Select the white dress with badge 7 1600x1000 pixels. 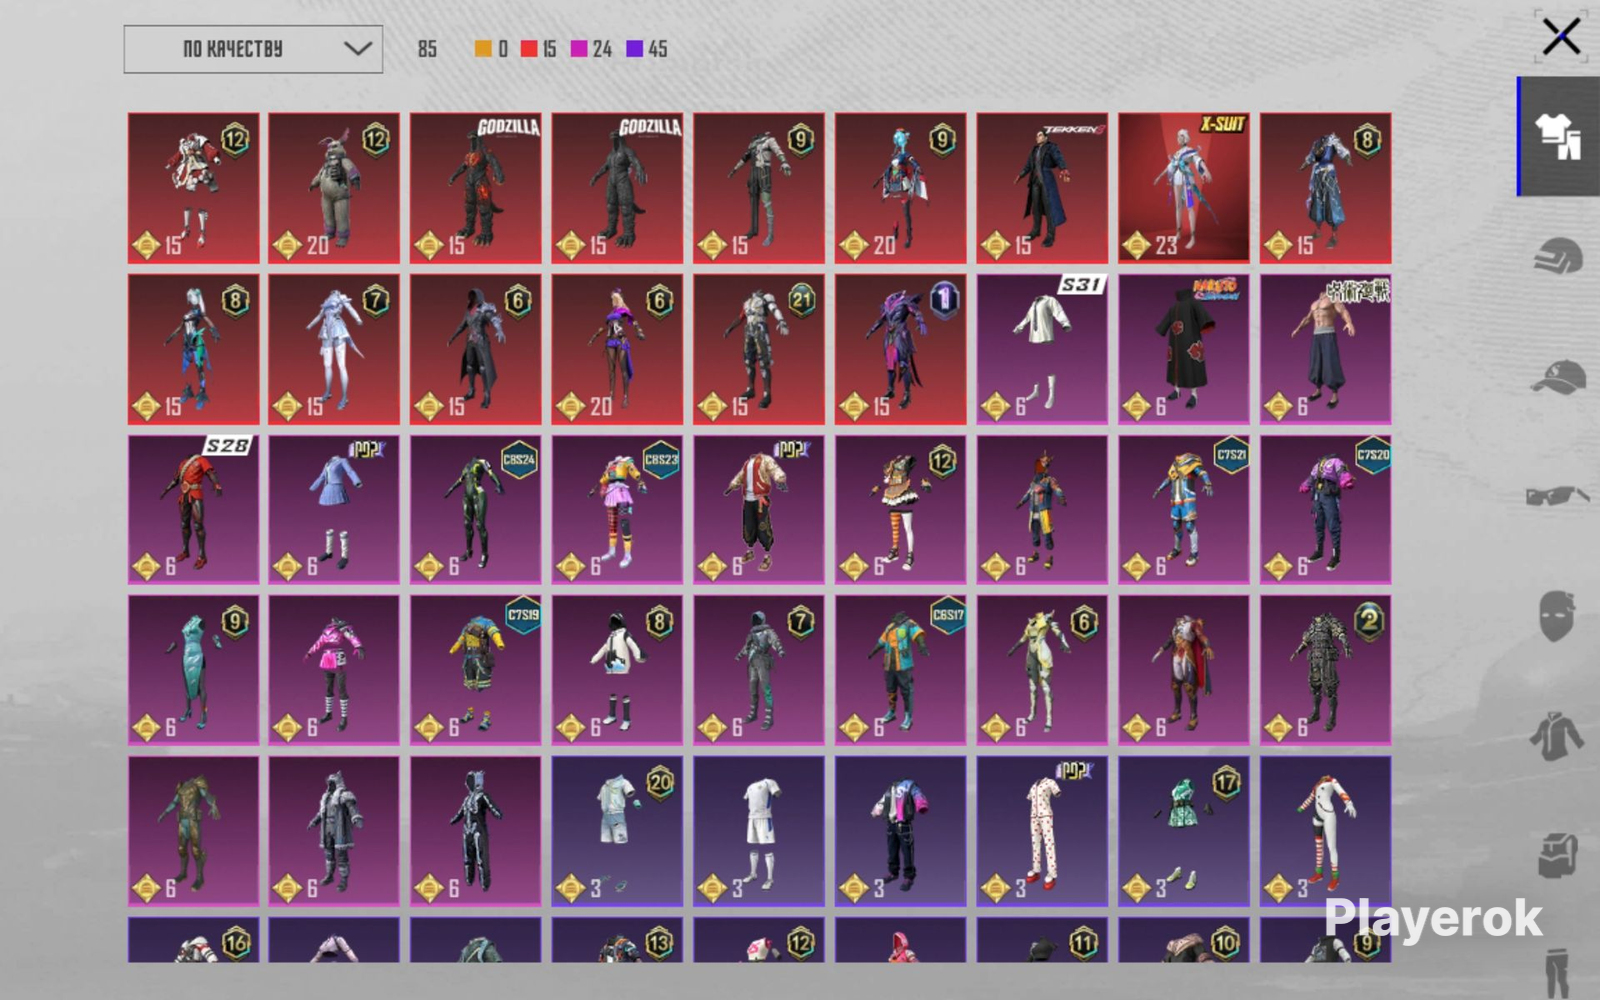click(334, 349)
